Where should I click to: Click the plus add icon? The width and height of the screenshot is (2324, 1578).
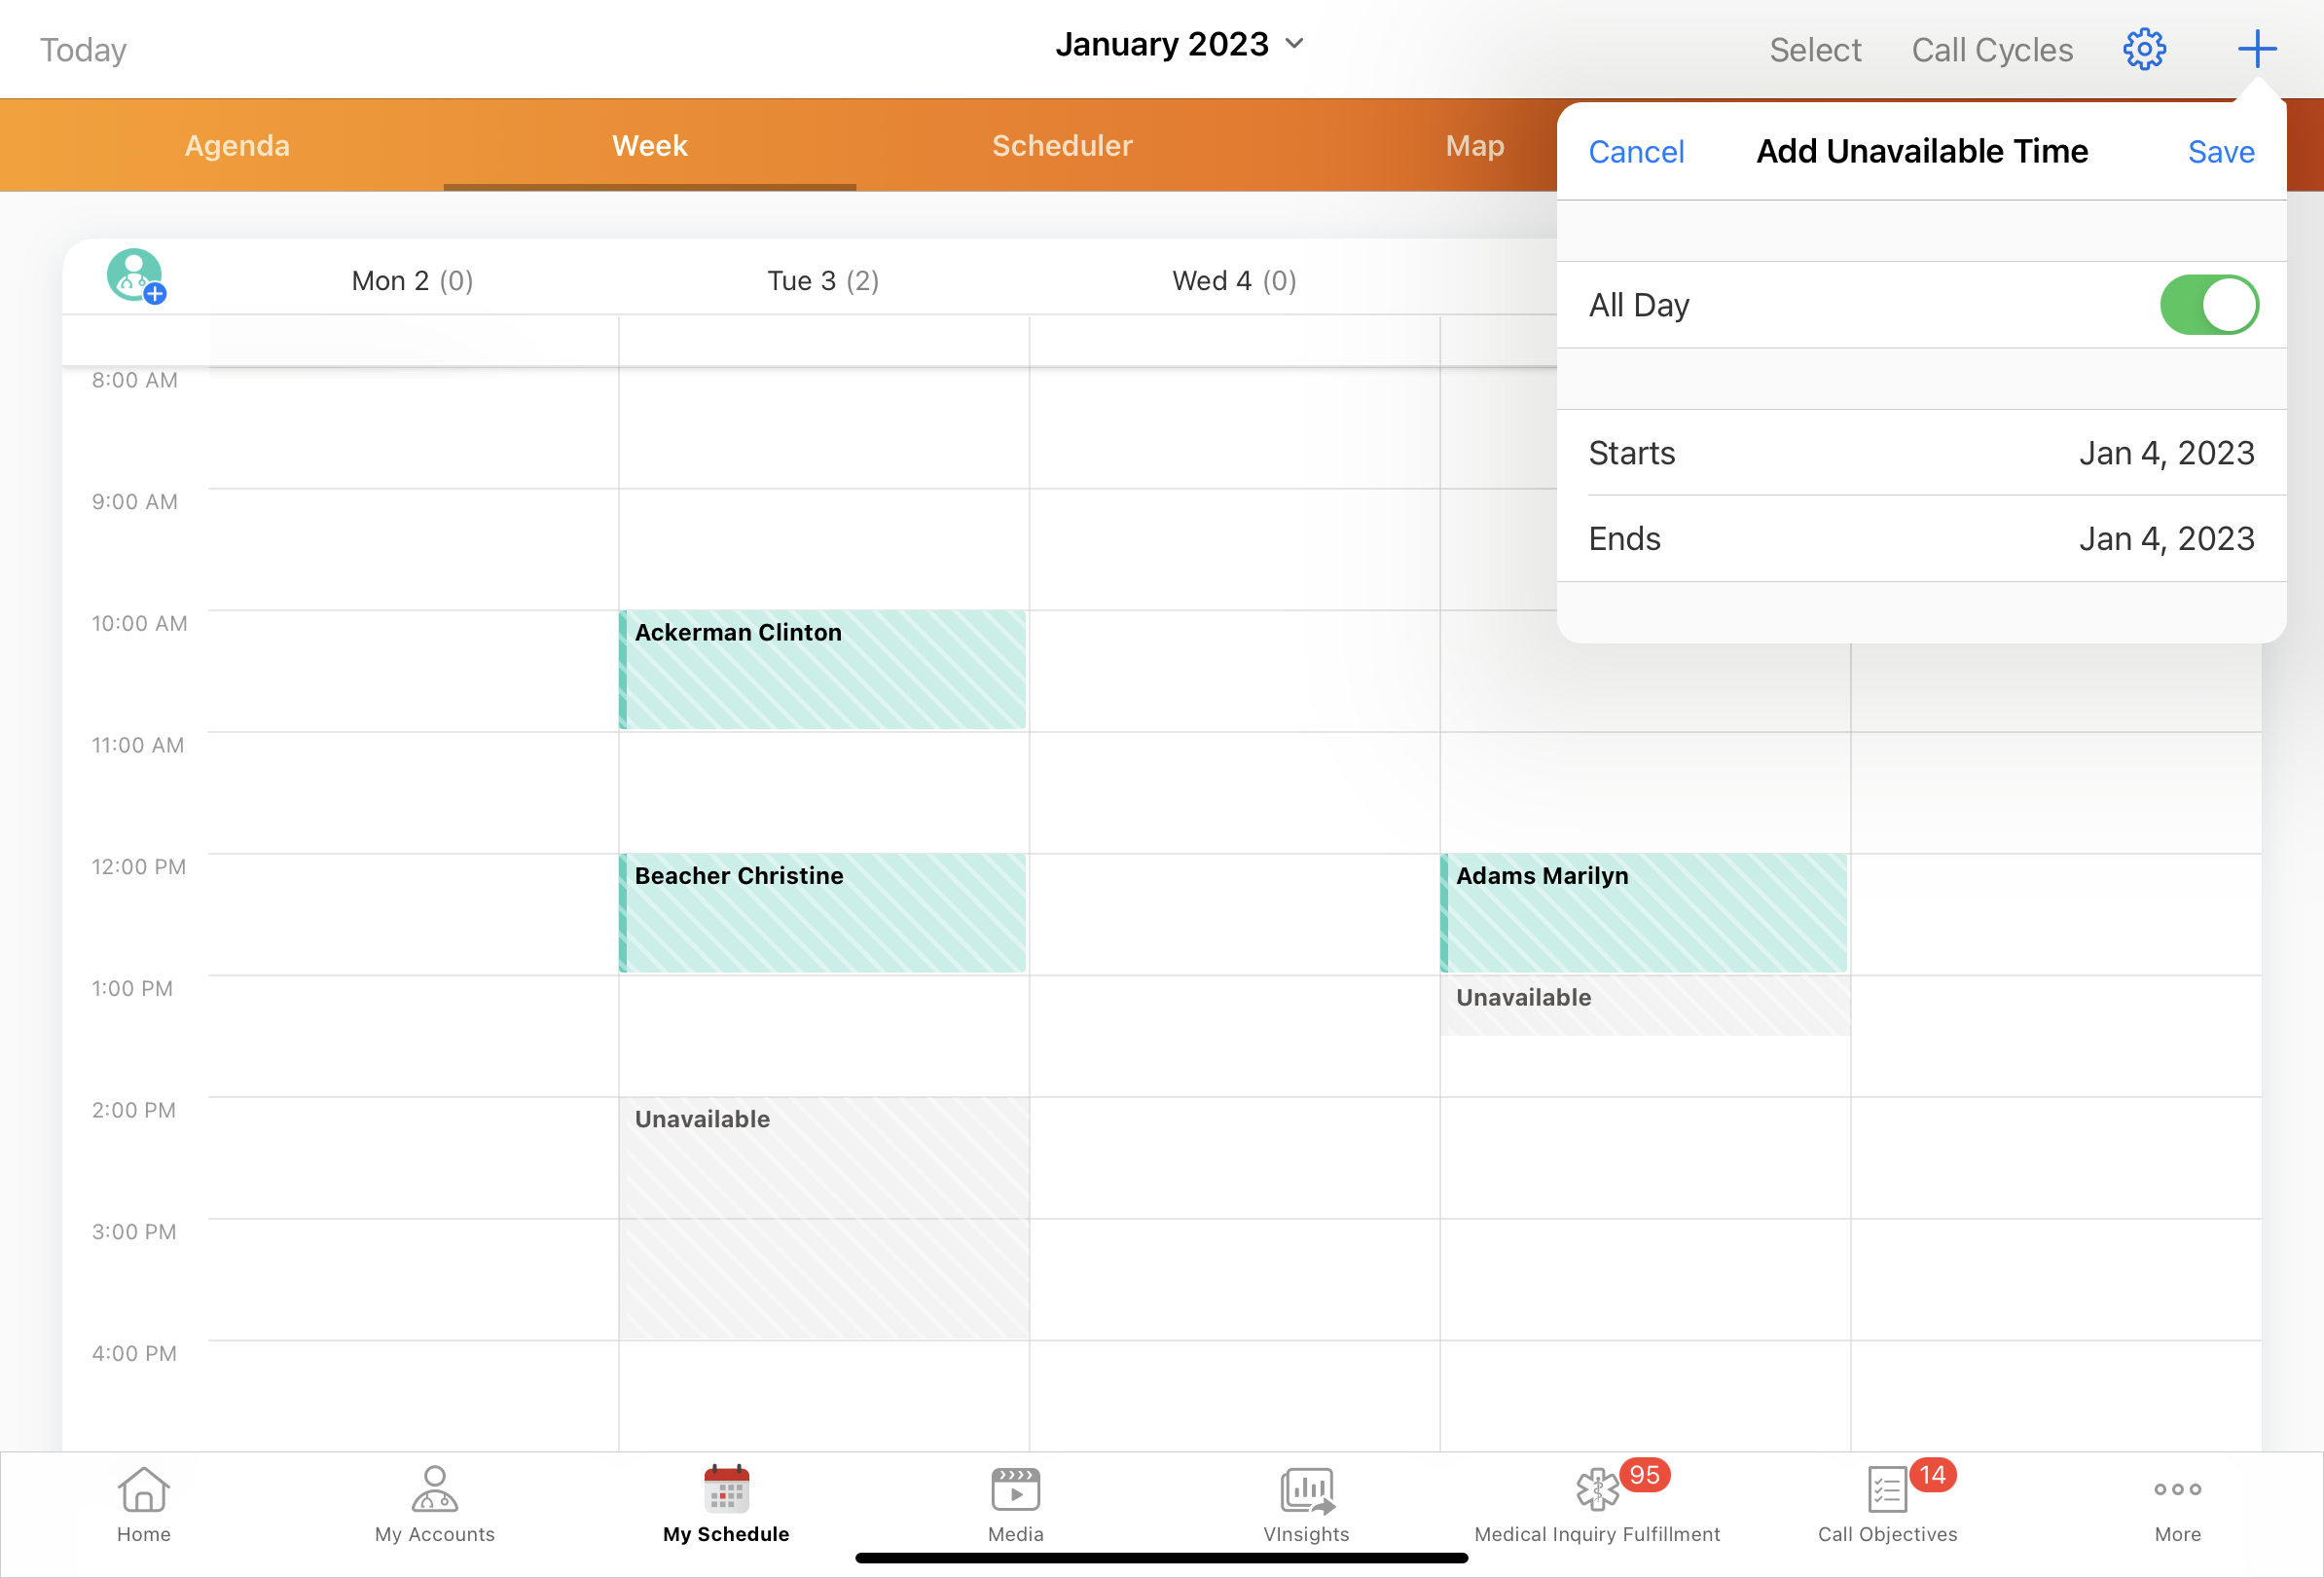[2256, 49]
